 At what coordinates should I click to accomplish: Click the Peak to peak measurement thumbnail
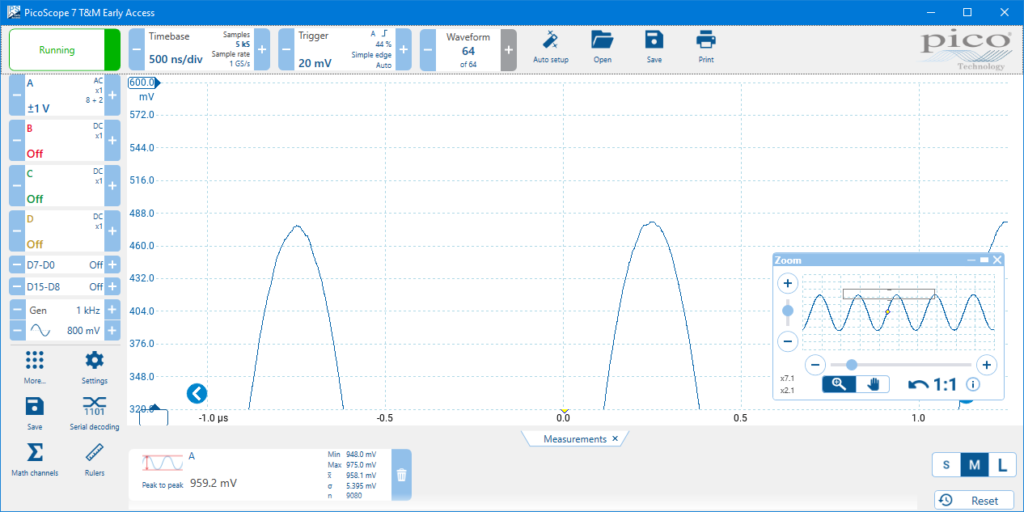tap(163, 463)
